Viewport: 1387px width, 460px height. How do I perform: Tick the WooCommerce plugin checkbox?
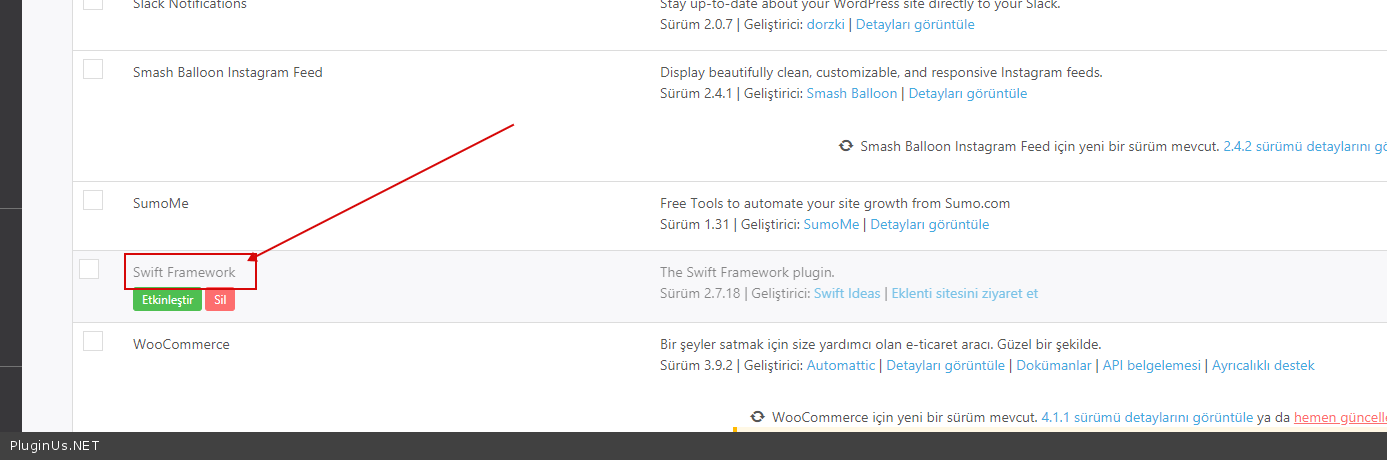93,341
